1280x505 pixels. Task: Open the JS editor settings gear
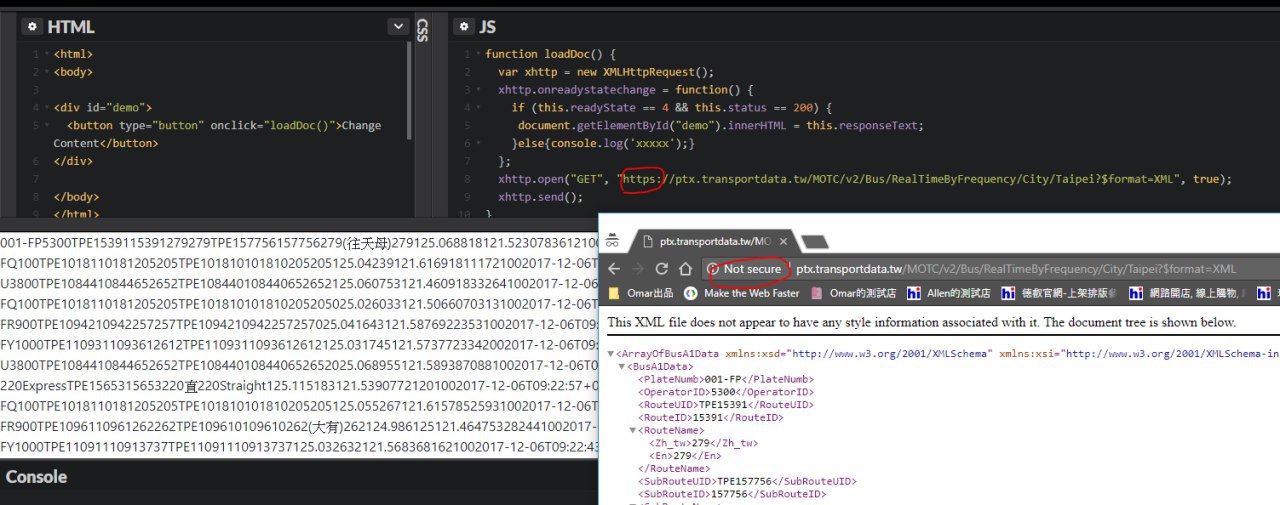pyautogui.click(x=464, y=27)
